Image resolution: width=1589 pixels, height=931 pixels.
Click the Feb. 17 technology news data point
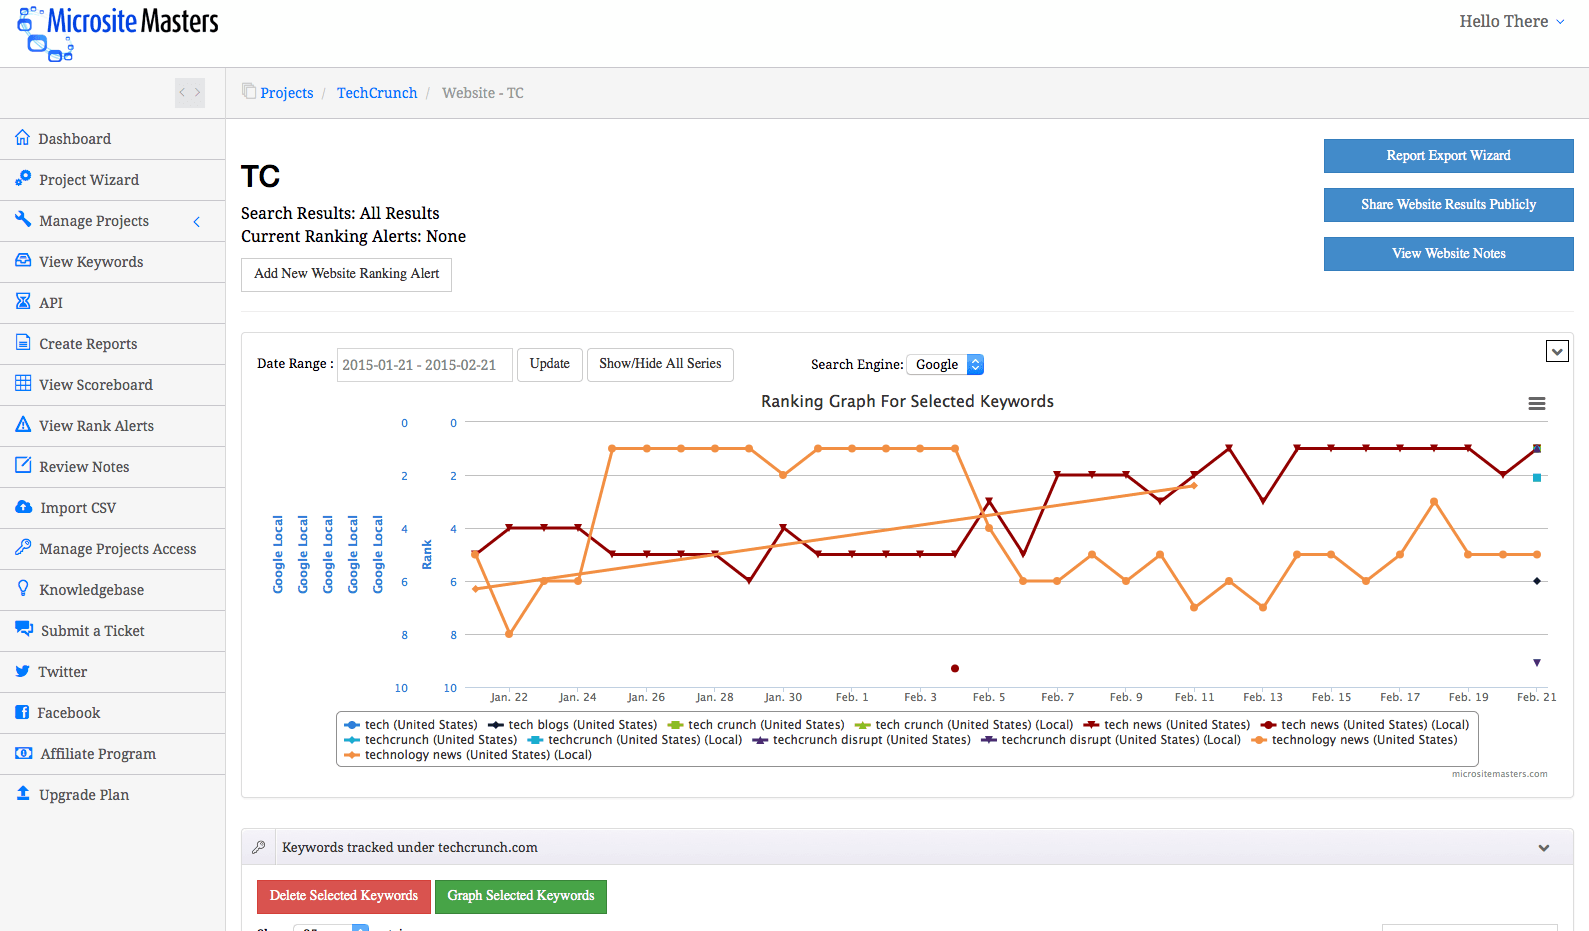coord(1400,554)
